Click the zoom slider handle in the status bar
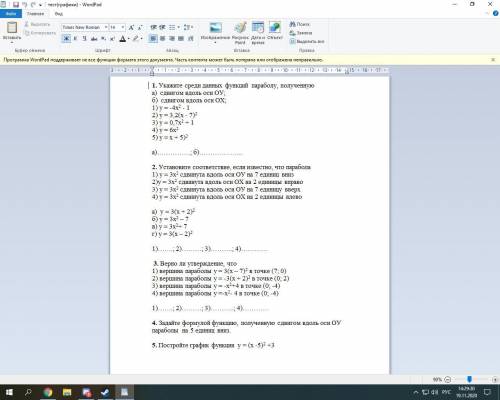Viewport: 500px width, 400px height. point(469,379)
